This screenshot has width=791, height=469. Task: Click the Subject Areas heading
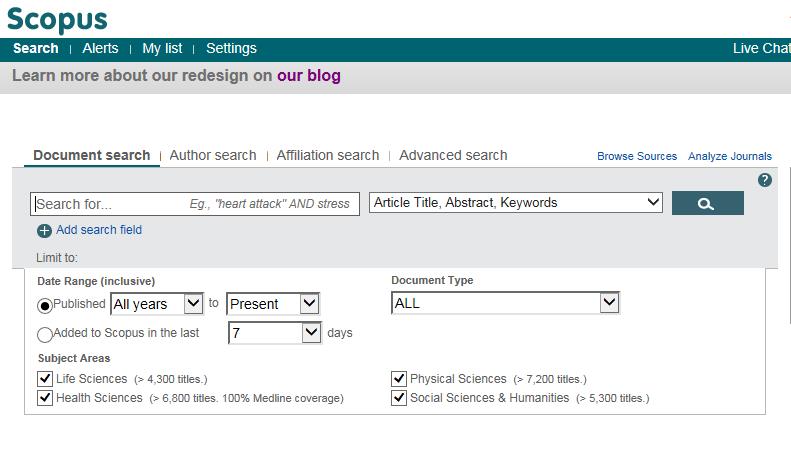coord(74,359)
